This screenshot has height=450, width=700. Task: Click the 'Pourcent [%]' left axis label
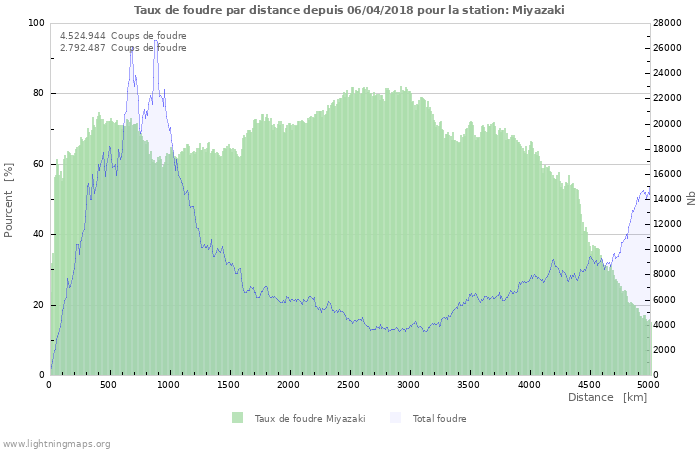click(9, 199)
